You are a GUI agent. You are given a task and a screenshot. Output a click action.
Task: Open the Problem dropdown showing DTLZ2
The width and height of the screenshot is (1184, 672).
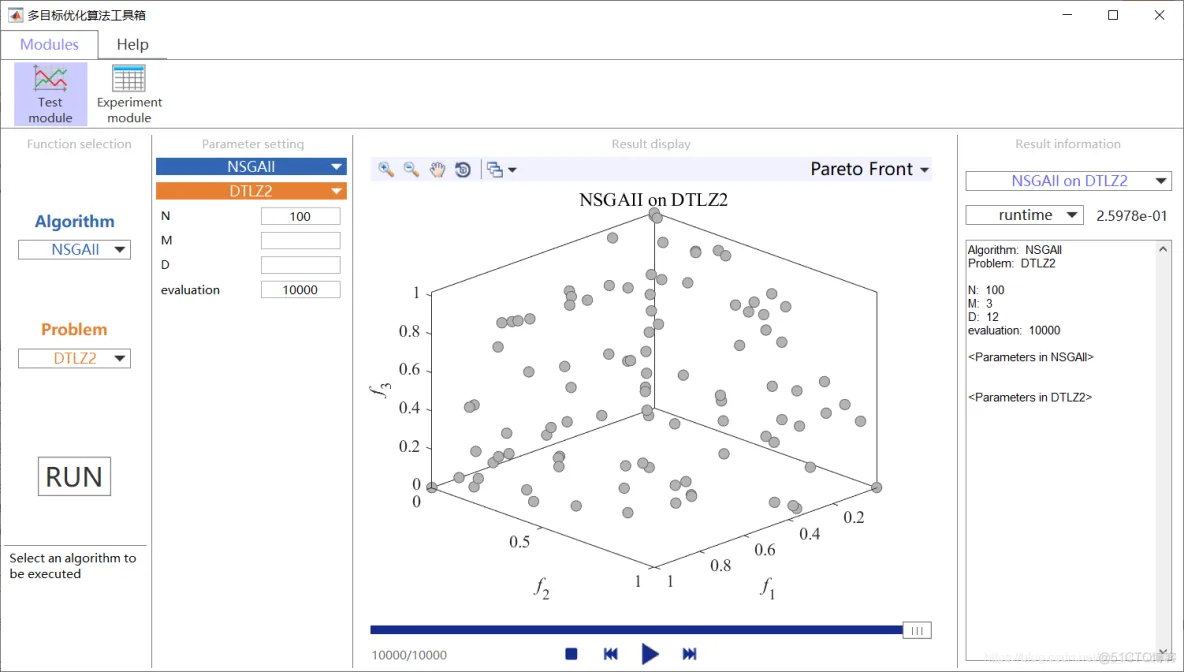click(x=74, y=358)
